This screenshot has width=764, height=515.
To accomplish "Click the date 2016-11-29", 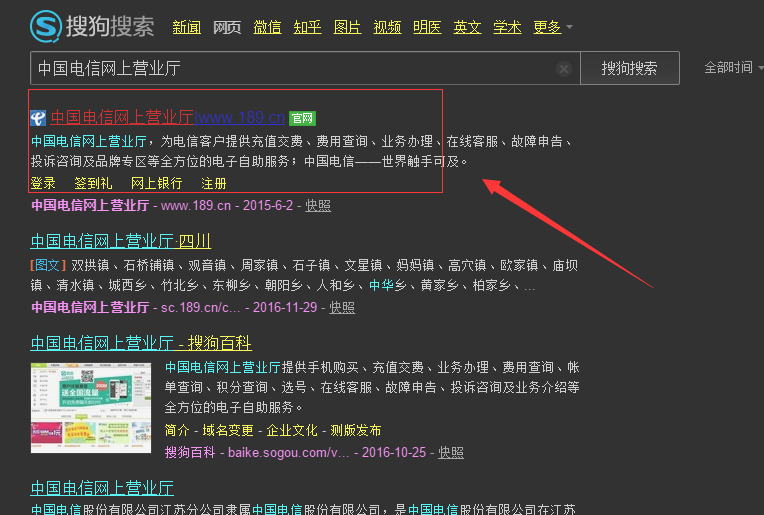I will point(285,307).
